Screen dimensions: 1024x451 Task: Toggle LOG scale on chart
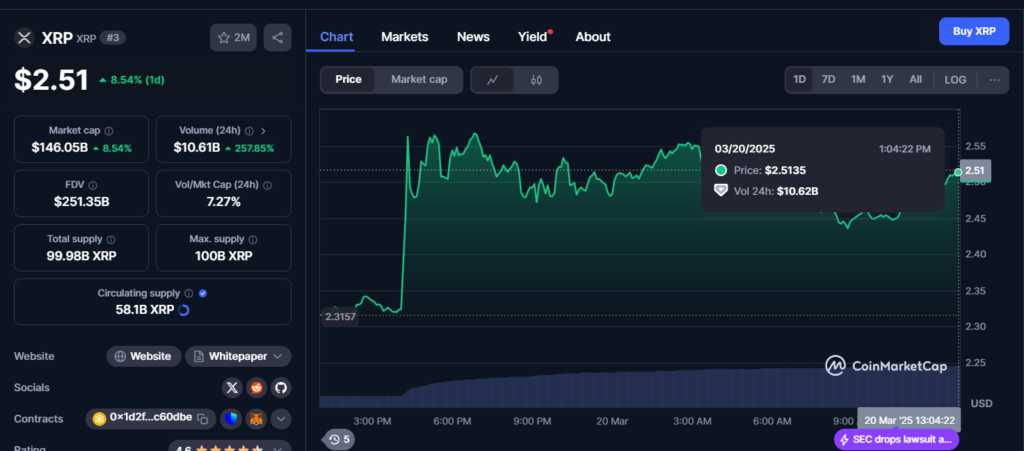(x=955, y=80)
